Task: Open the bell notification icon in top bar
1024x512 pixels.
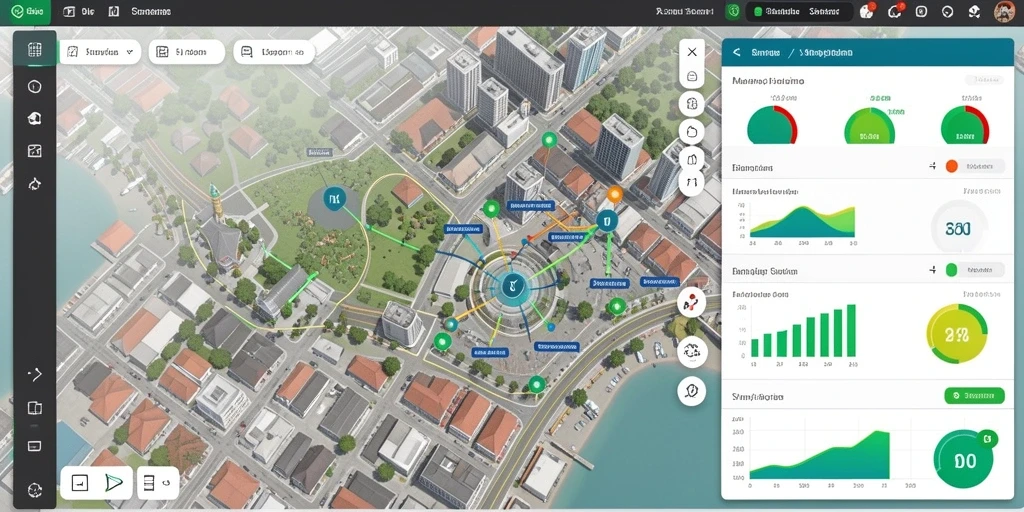Action: [x=894, y=11]
